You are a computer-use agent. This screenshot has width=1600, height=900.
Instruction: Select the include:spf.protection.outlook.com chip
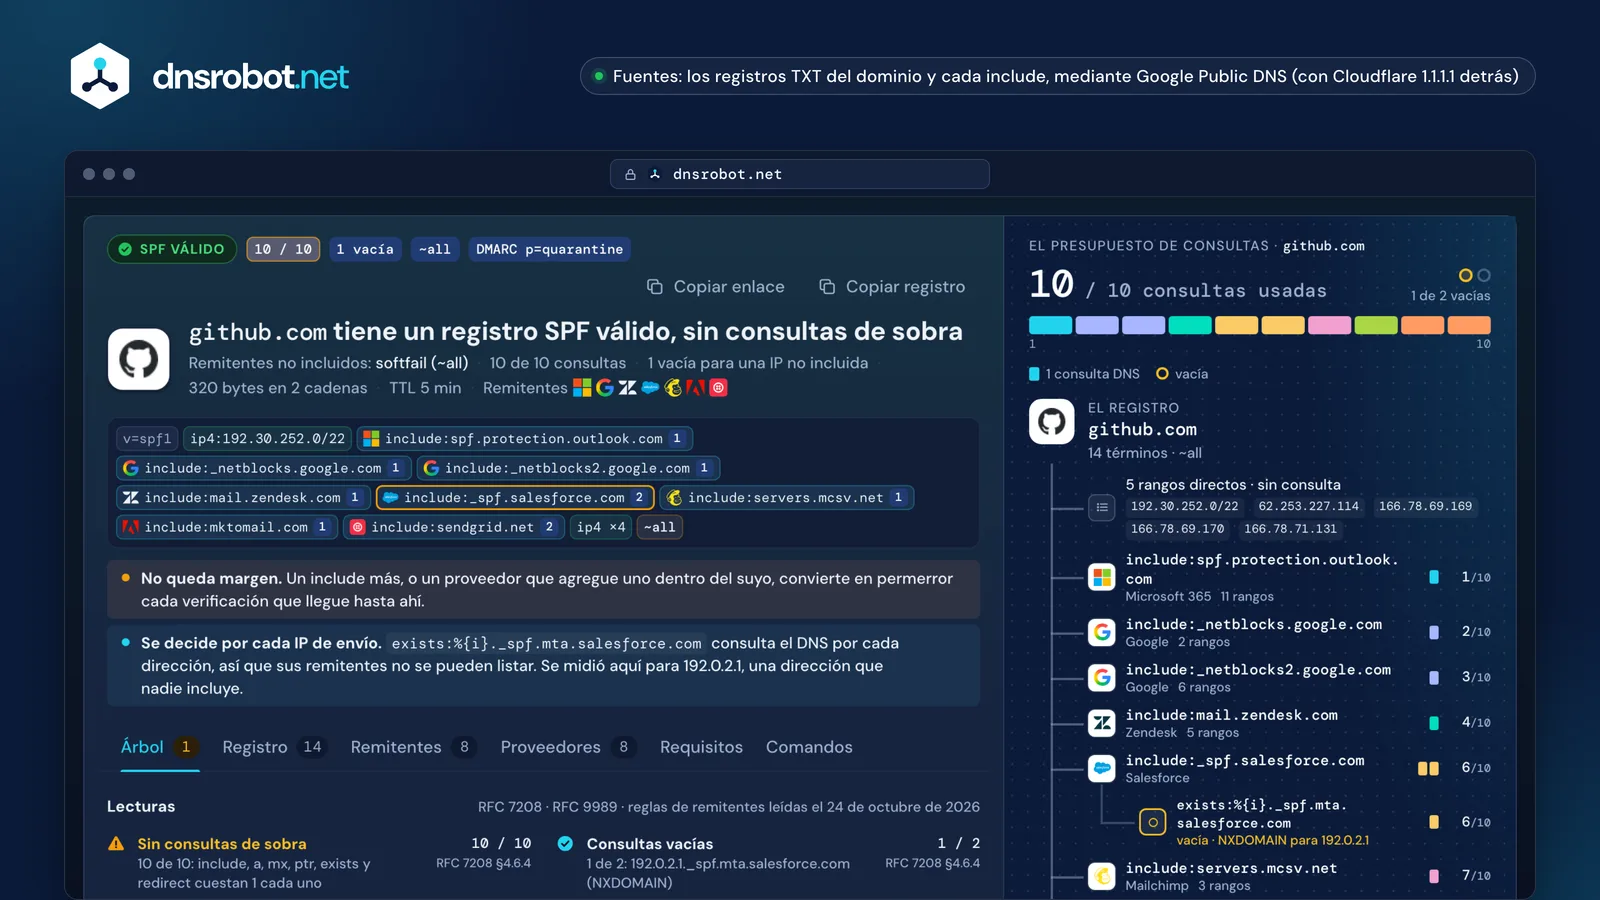525,439
